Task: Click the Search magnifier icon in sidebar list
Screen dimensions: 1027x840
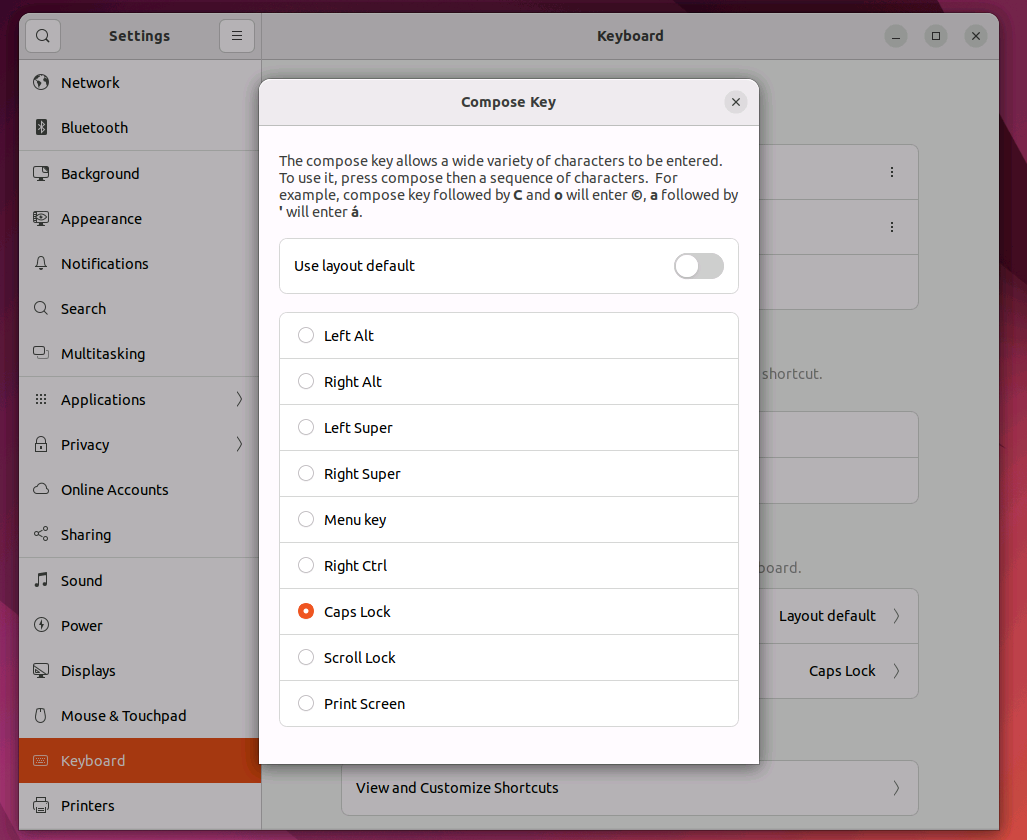Action: coord(41,308)
